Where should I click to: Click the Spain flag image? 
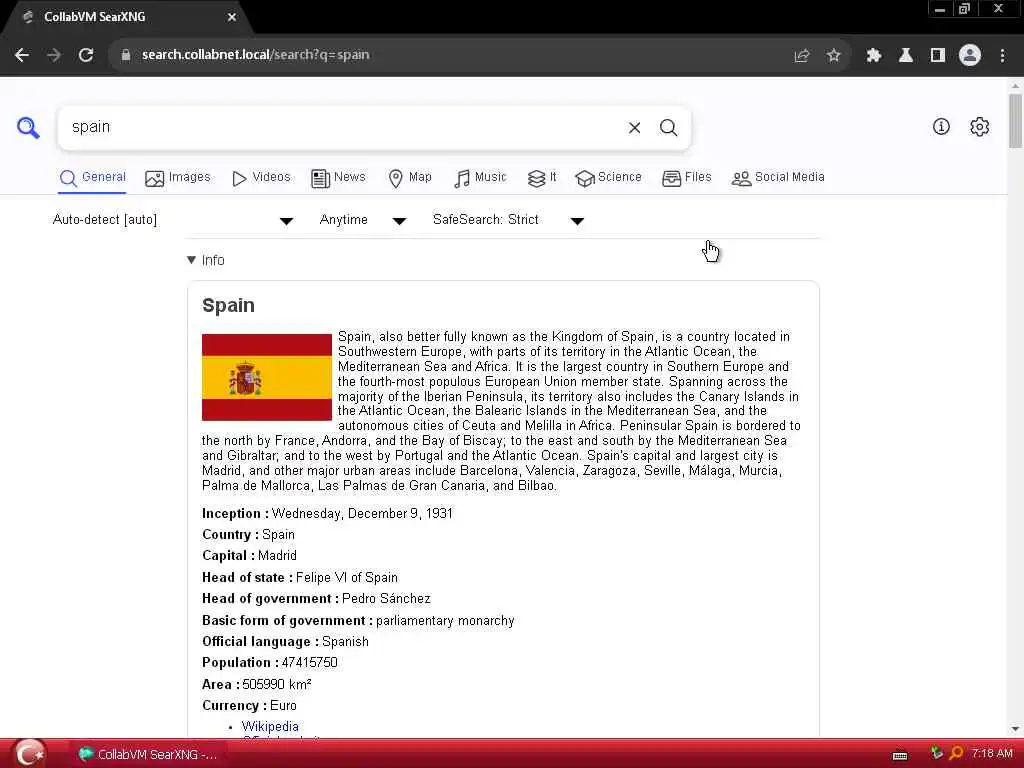[x=266, y=377]
